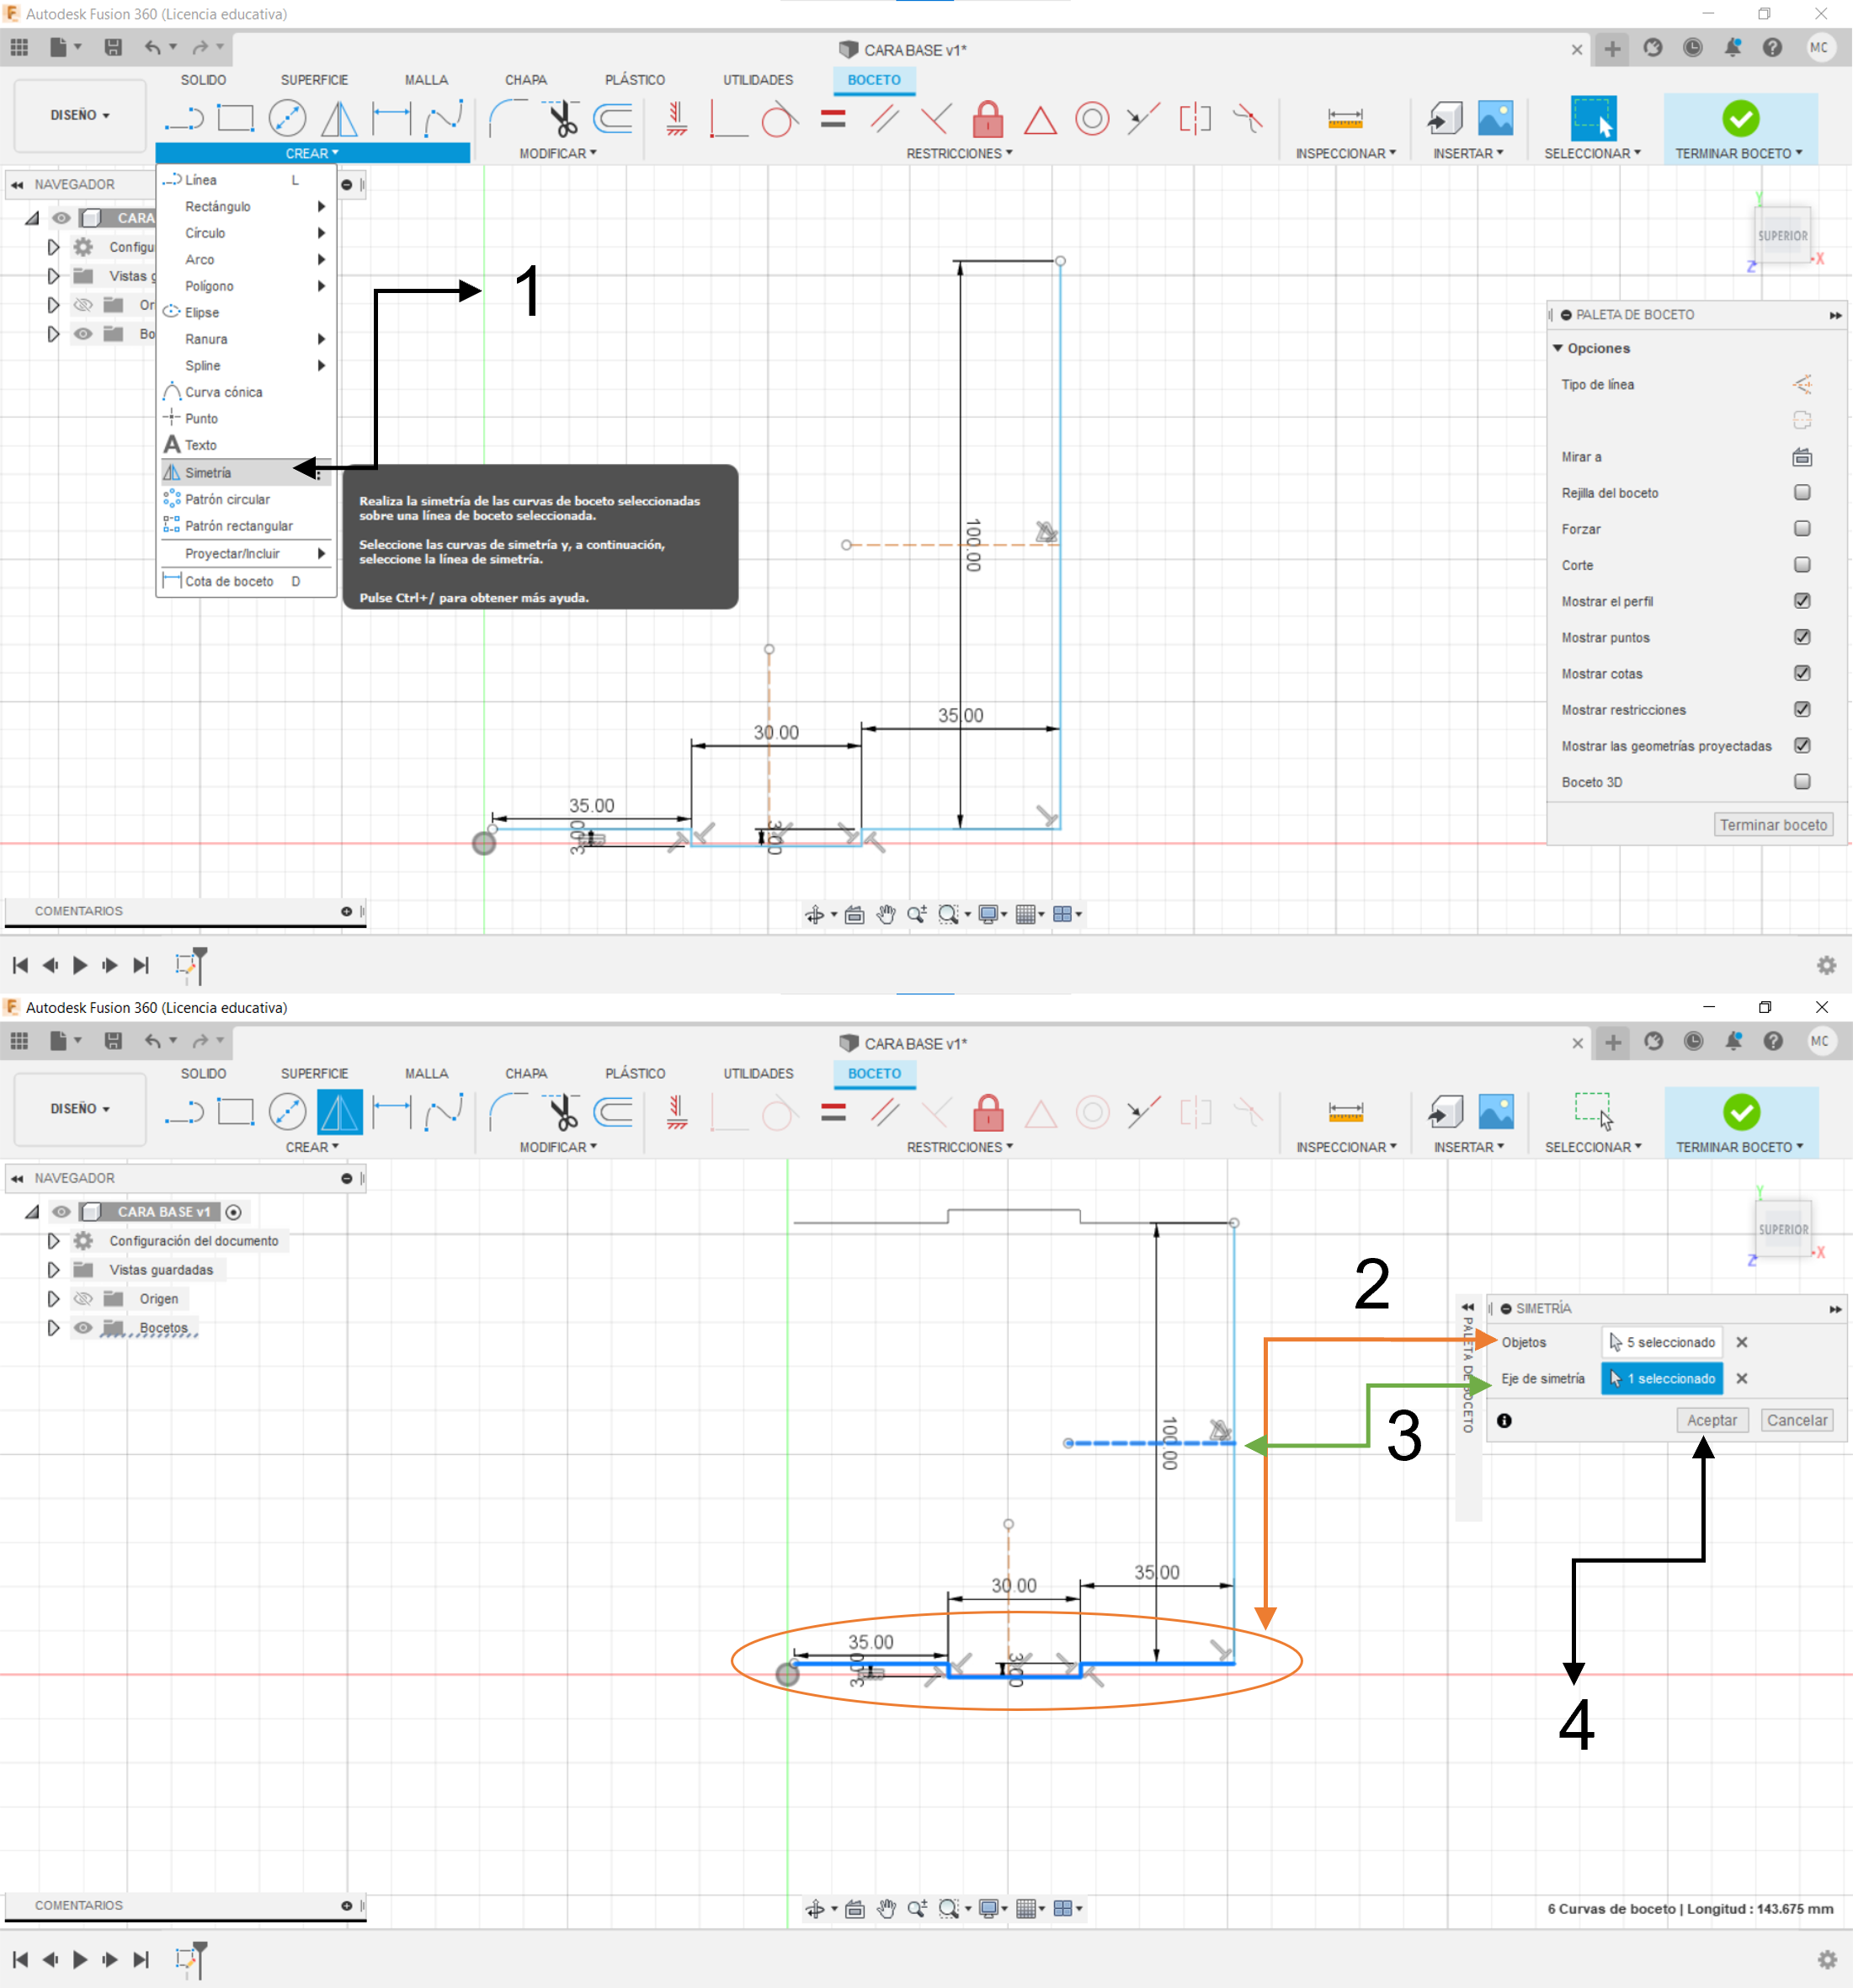
Task: Choose Simetría from the Crear menu
Action: tap(208, 472)
